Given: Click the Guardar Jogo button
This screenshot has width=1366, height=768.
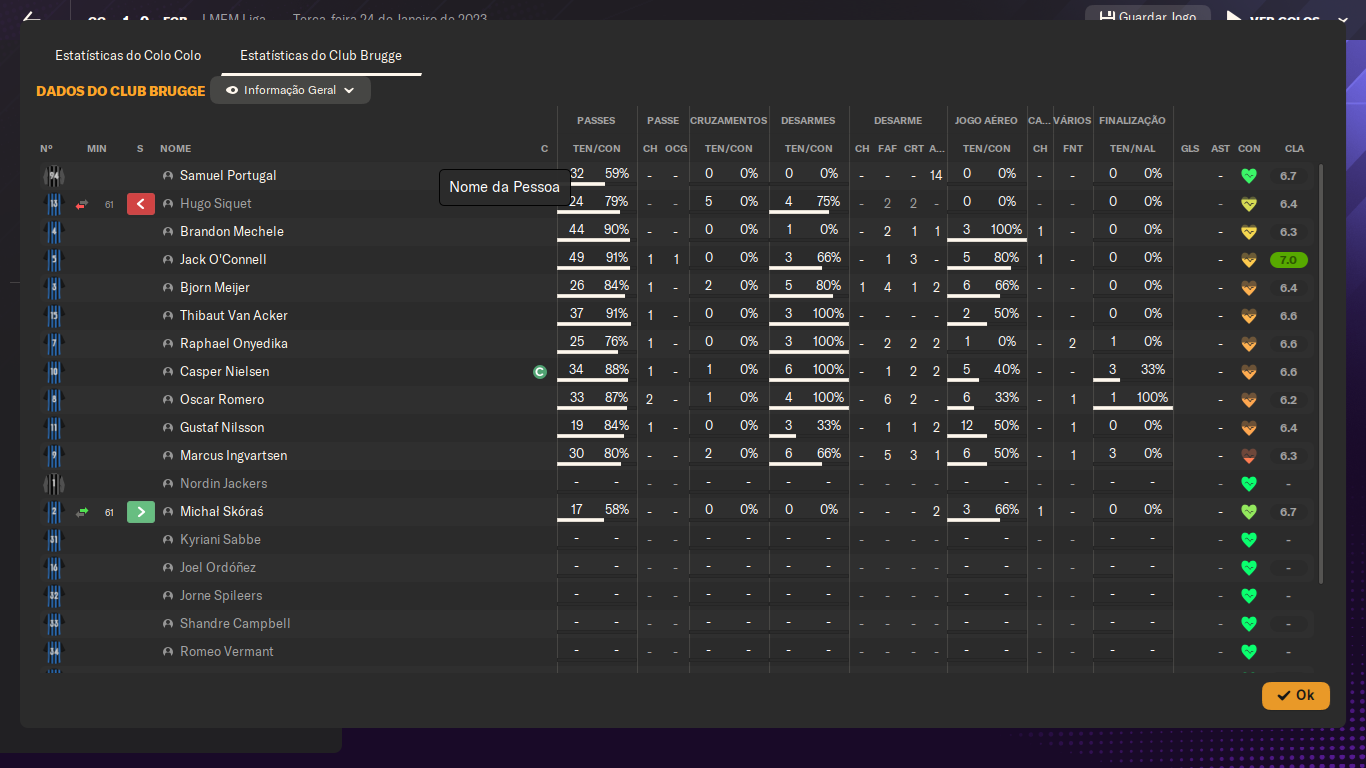Looking at the screenshot, I should click(x=1147, y=17).
